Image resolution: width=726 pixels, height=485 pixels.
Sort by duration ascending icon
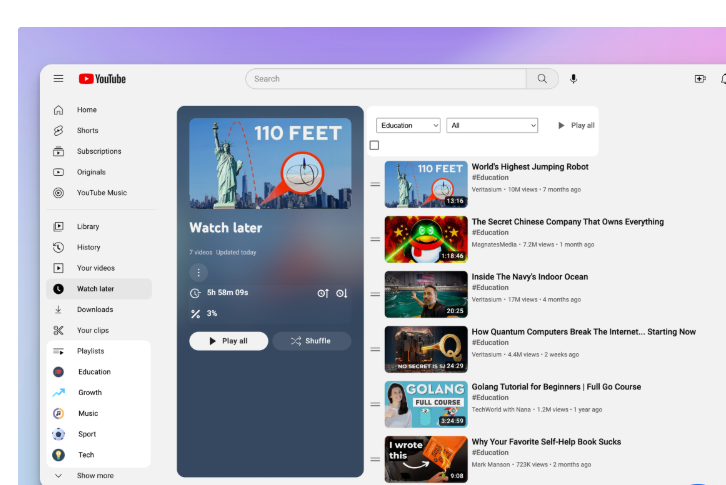(323, 293)
